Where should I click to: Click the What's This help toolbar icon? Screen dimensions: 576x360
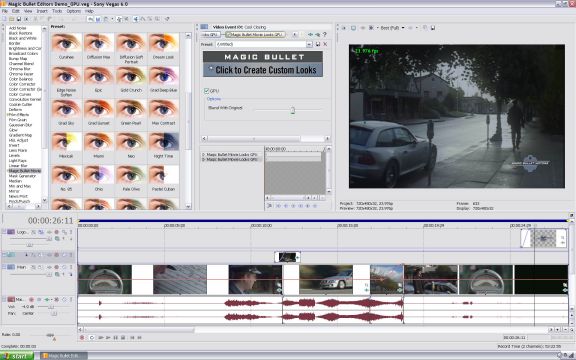point(167,19)
